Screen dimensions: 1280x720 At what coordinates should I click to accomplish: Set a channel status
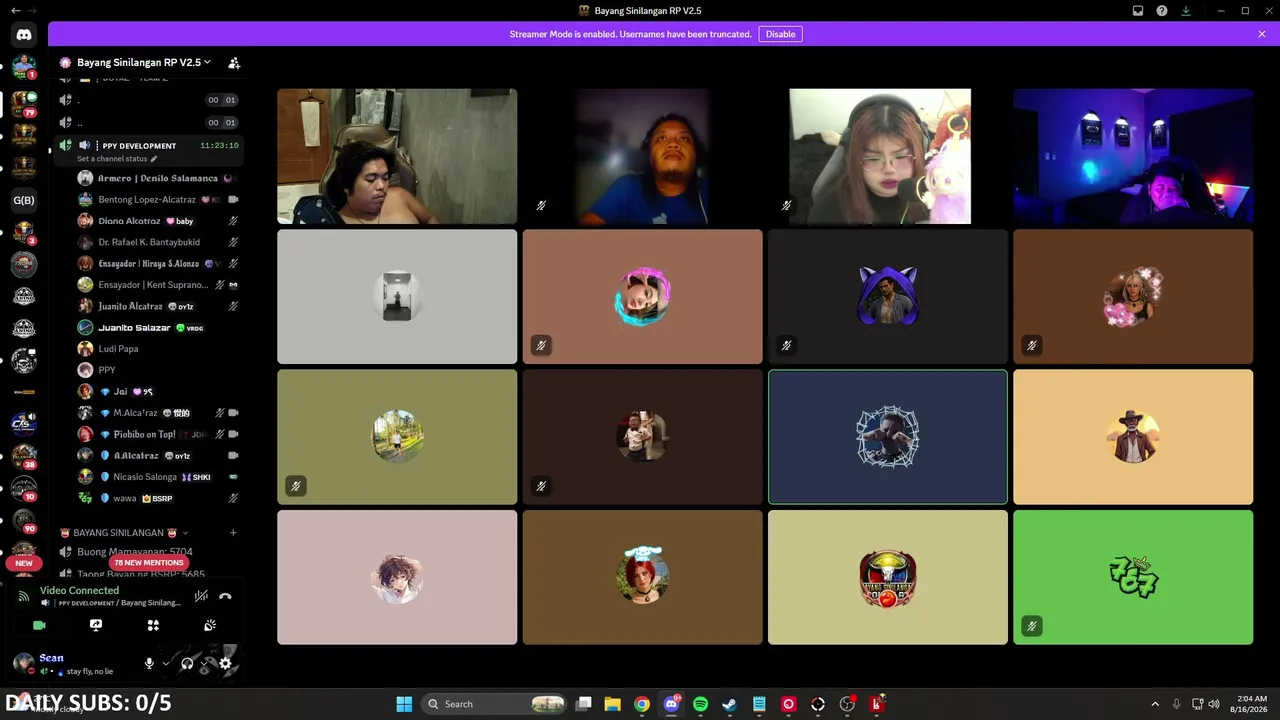click(x=117, y=159)
